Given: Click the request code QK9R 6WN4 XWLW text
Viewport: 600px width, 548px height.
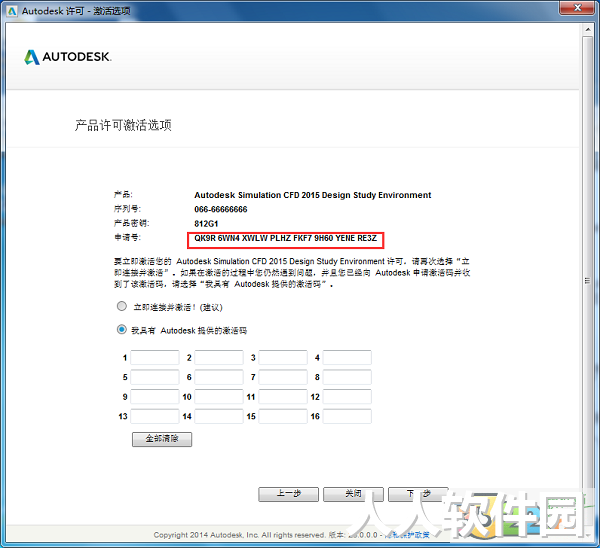Looking at the screenshot, I should (x=285, y=238).
